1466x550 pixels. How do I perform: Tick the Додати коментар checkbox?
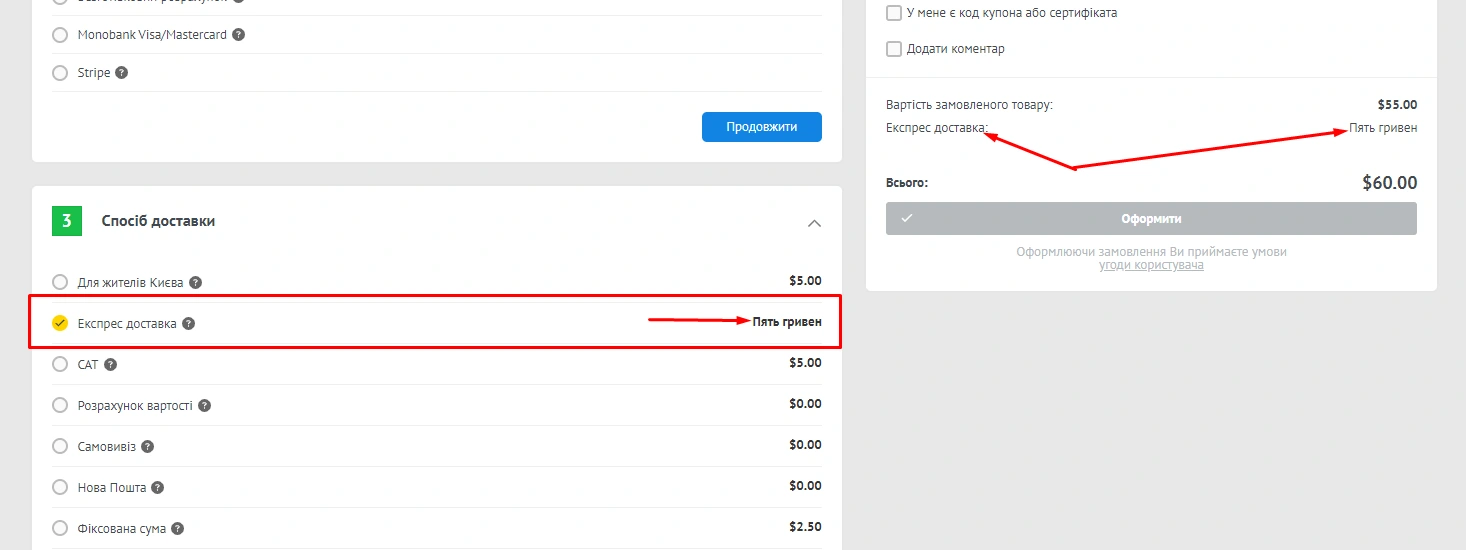pyautogui.click(x=894, y=49)
